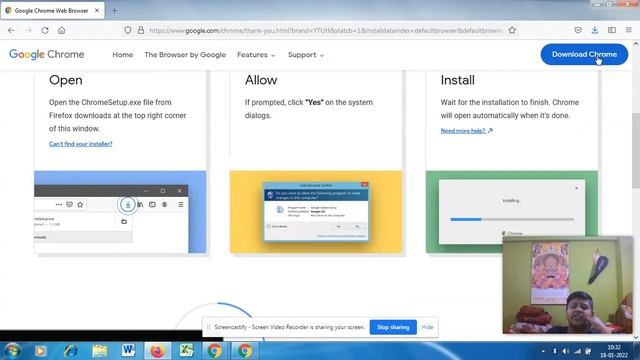Open the Firefox home page icon
Screen dimensions: 640x360
point(62,30)
